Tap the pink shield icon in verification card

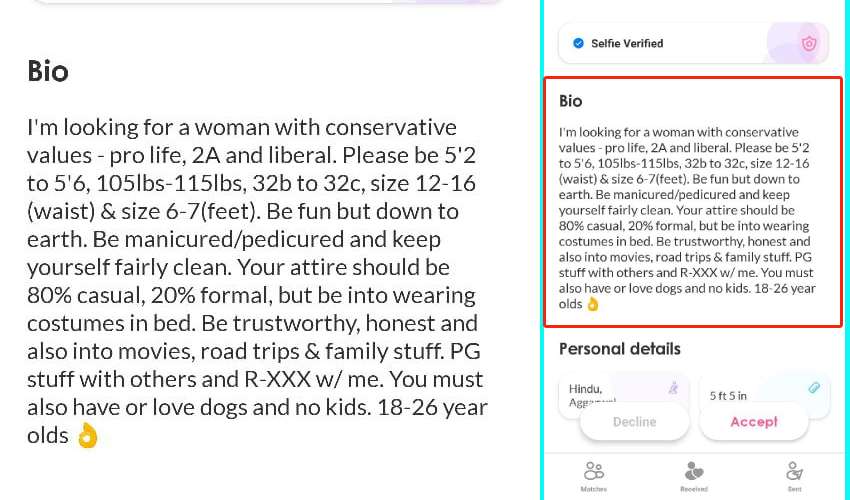[x=809, y=43]
